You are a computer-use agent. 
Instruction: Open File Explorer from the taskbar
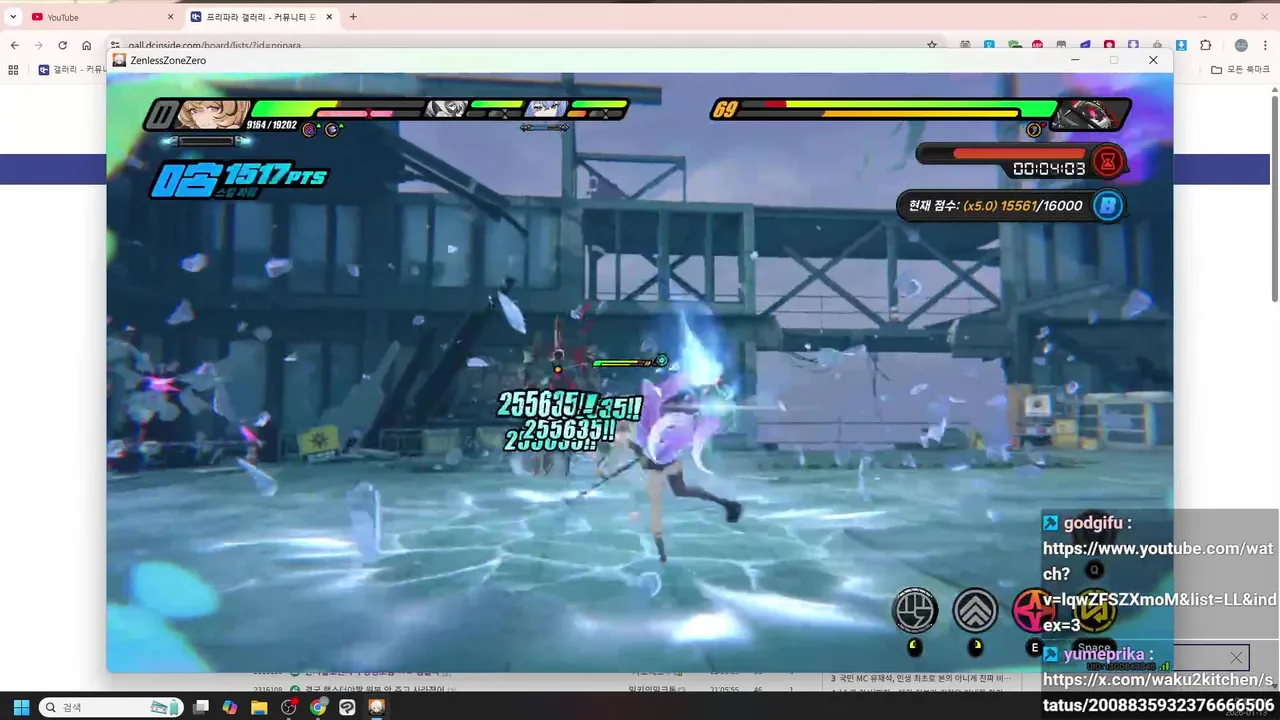[259, 707]
